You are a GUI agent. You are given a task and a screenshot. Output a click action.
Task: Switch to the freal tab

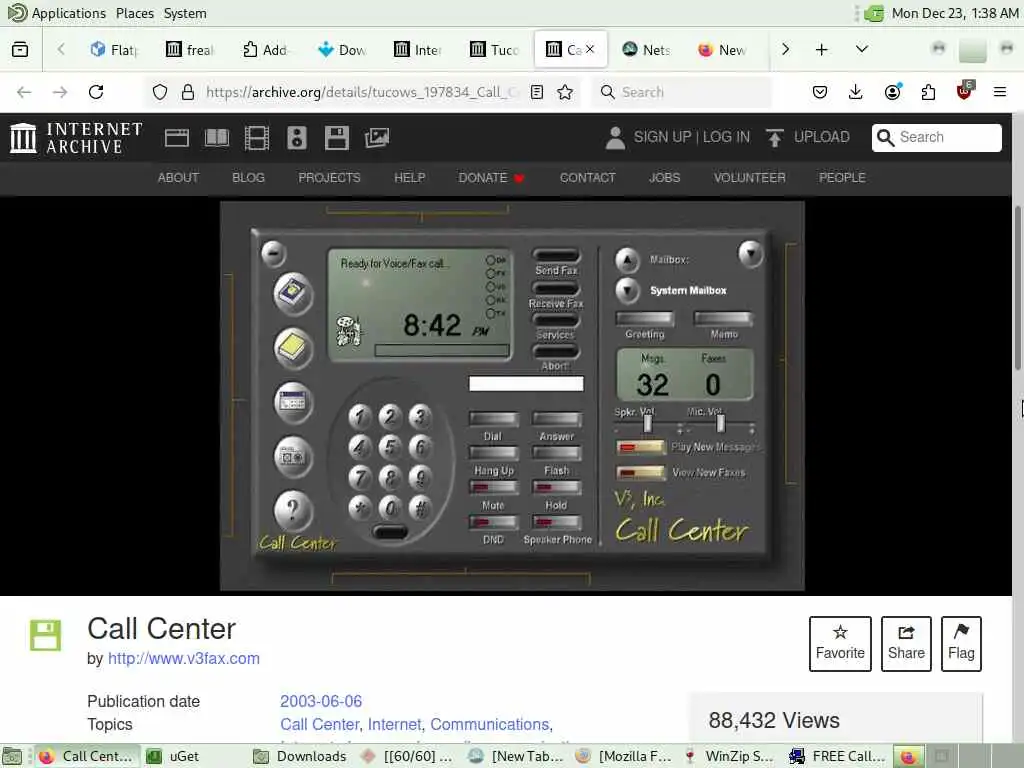point(191,50)
